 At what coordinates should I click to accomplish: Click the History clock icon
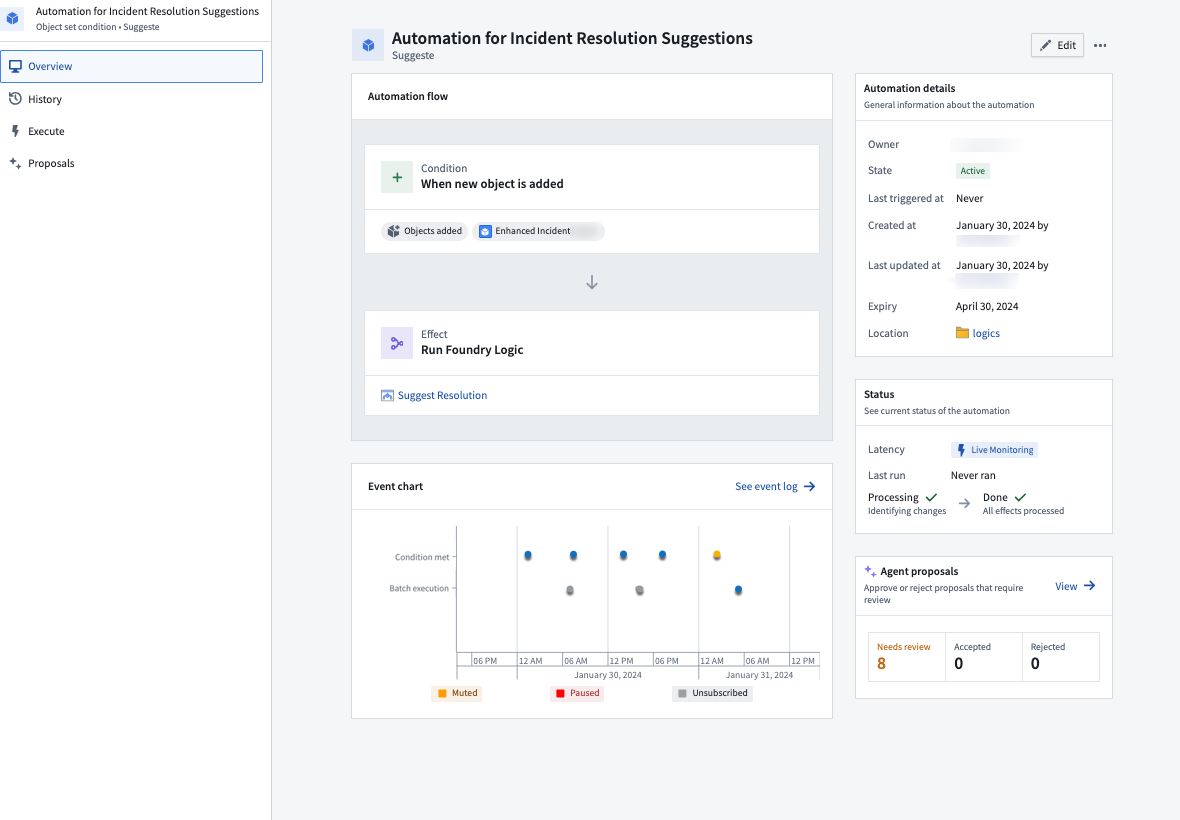(15, 99)
